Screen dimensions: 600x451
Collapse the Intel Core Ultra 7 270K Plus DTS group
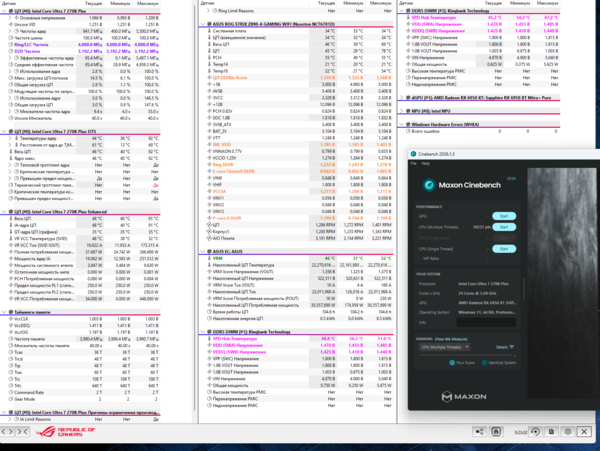click(x=4, y=132)
